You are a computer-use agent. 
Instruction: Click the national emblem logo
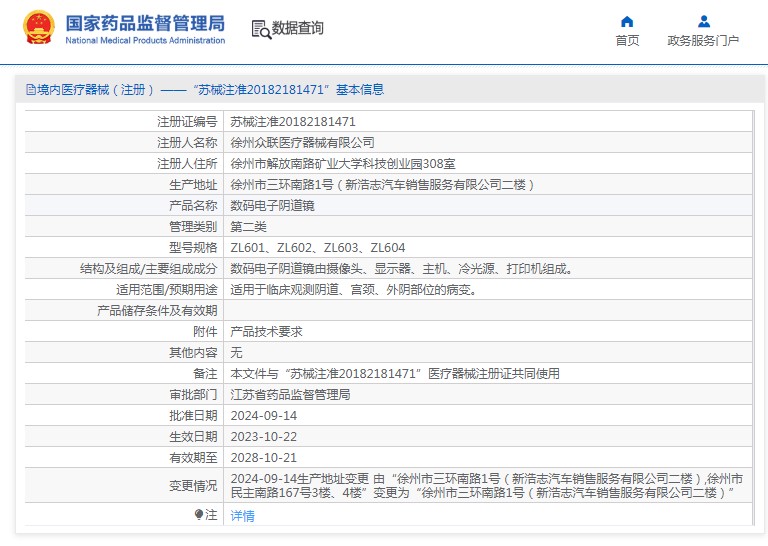[x=39, y=27]
